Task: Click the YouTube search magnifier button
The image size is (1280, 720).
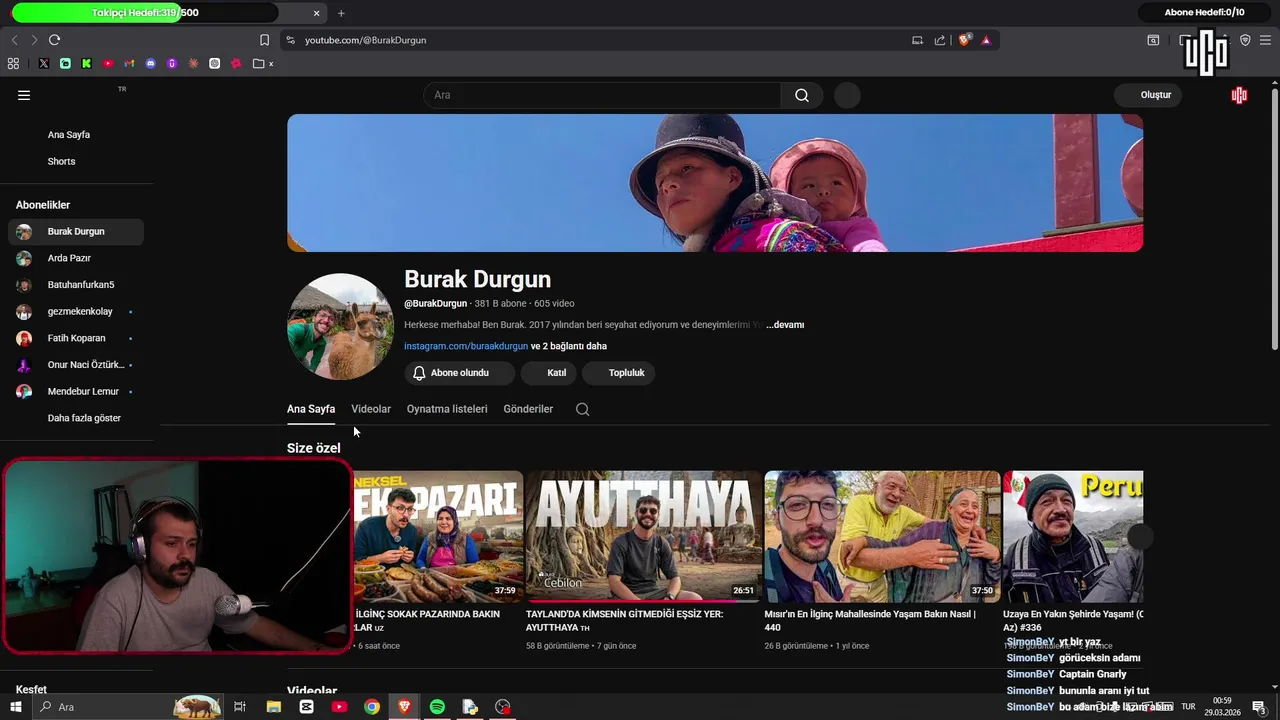Action: point(802,95)
